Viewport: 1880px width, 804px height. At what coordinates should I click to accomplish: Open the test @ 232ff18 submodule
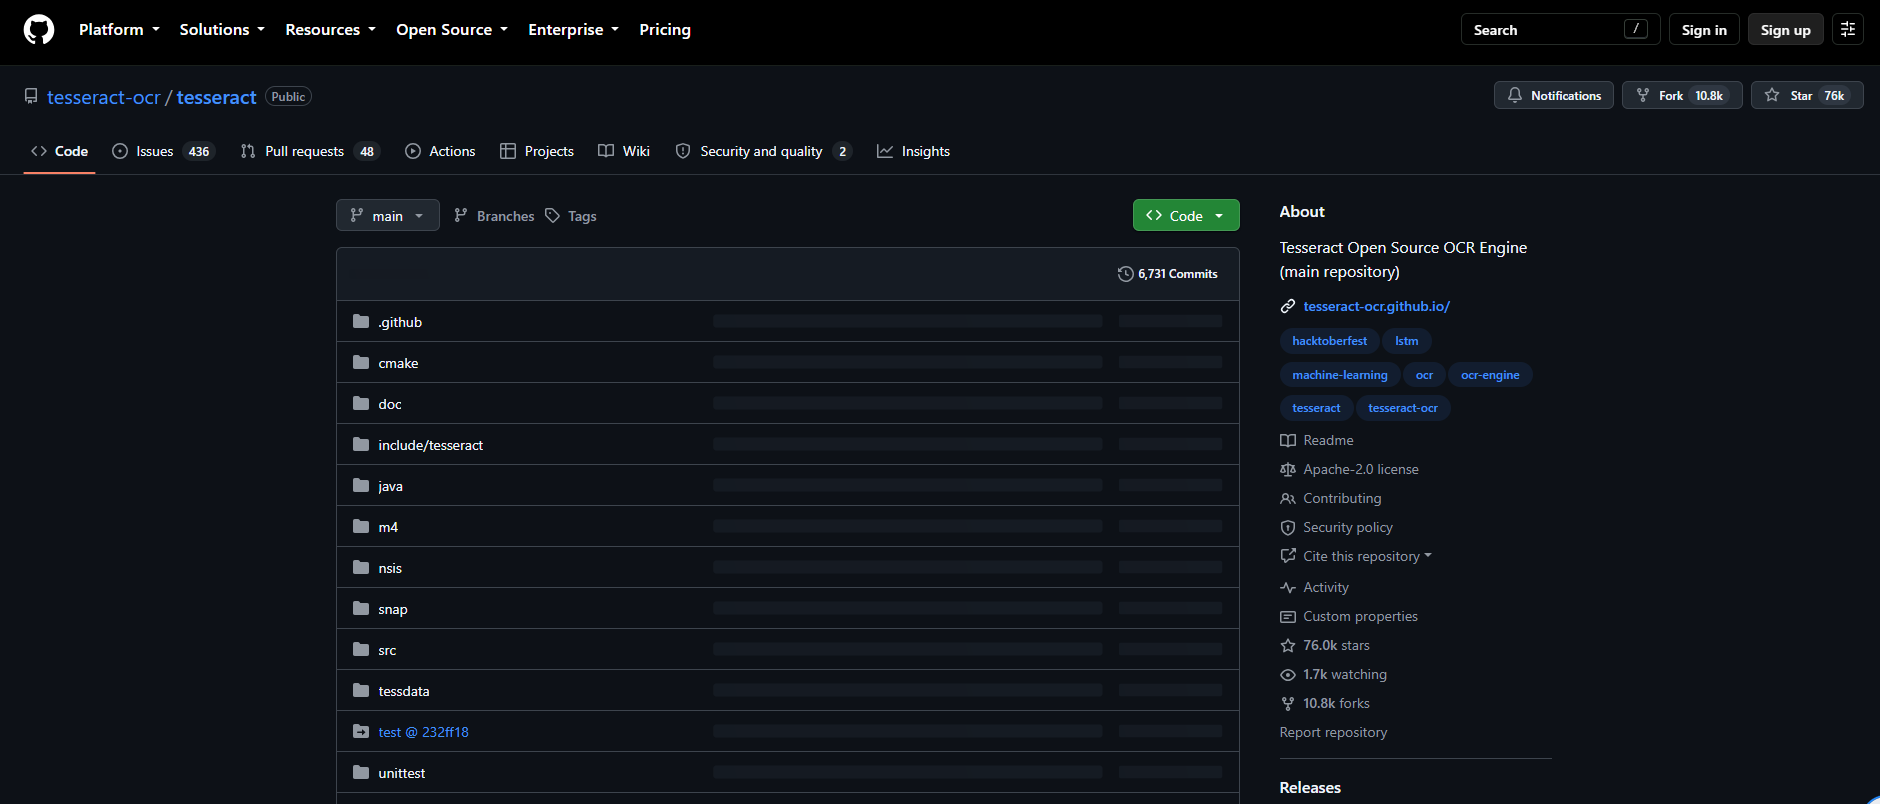coord(423,732)
